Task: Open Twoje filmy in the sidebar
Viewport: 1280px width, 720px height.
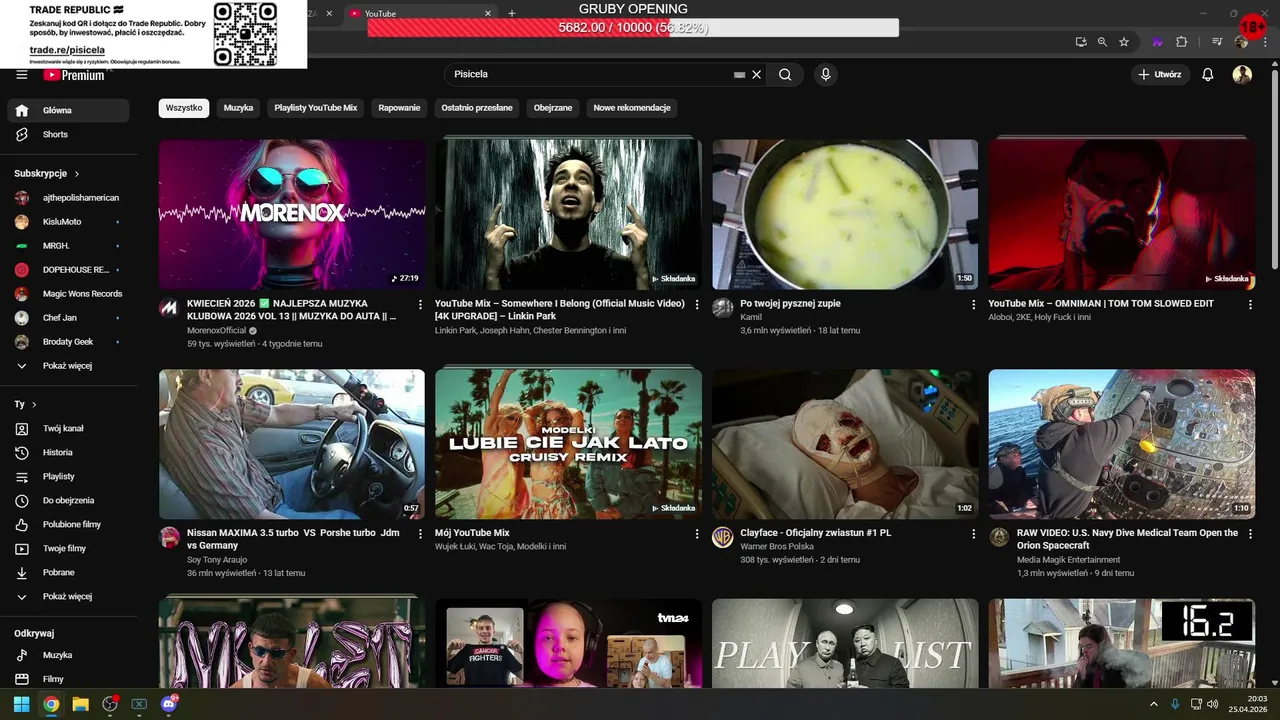Action: (68, 548)
